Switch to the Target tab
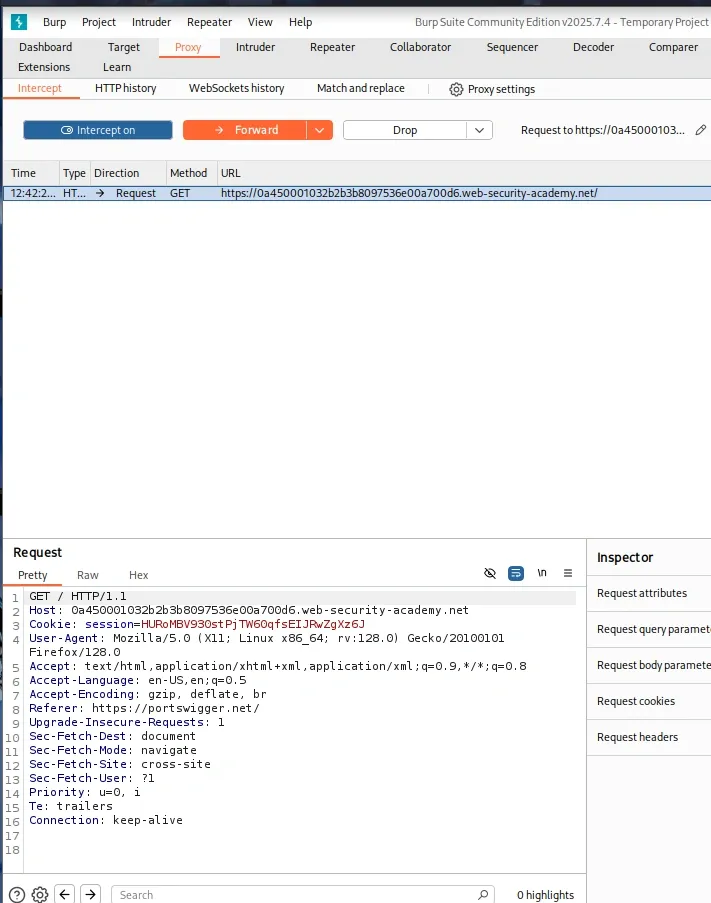 (x=124, y=47)
